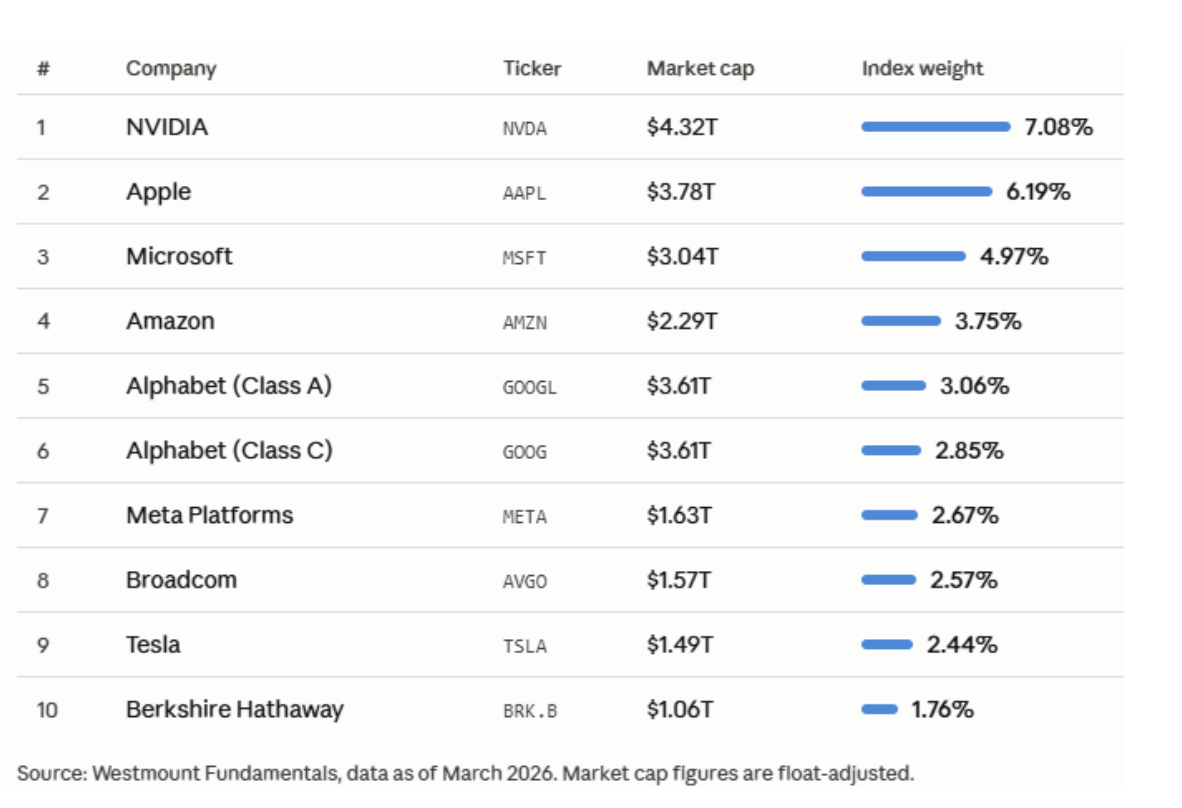Select the Meta Platforms company name
This screenshot has width=1182, height=808.
[210, 516]
